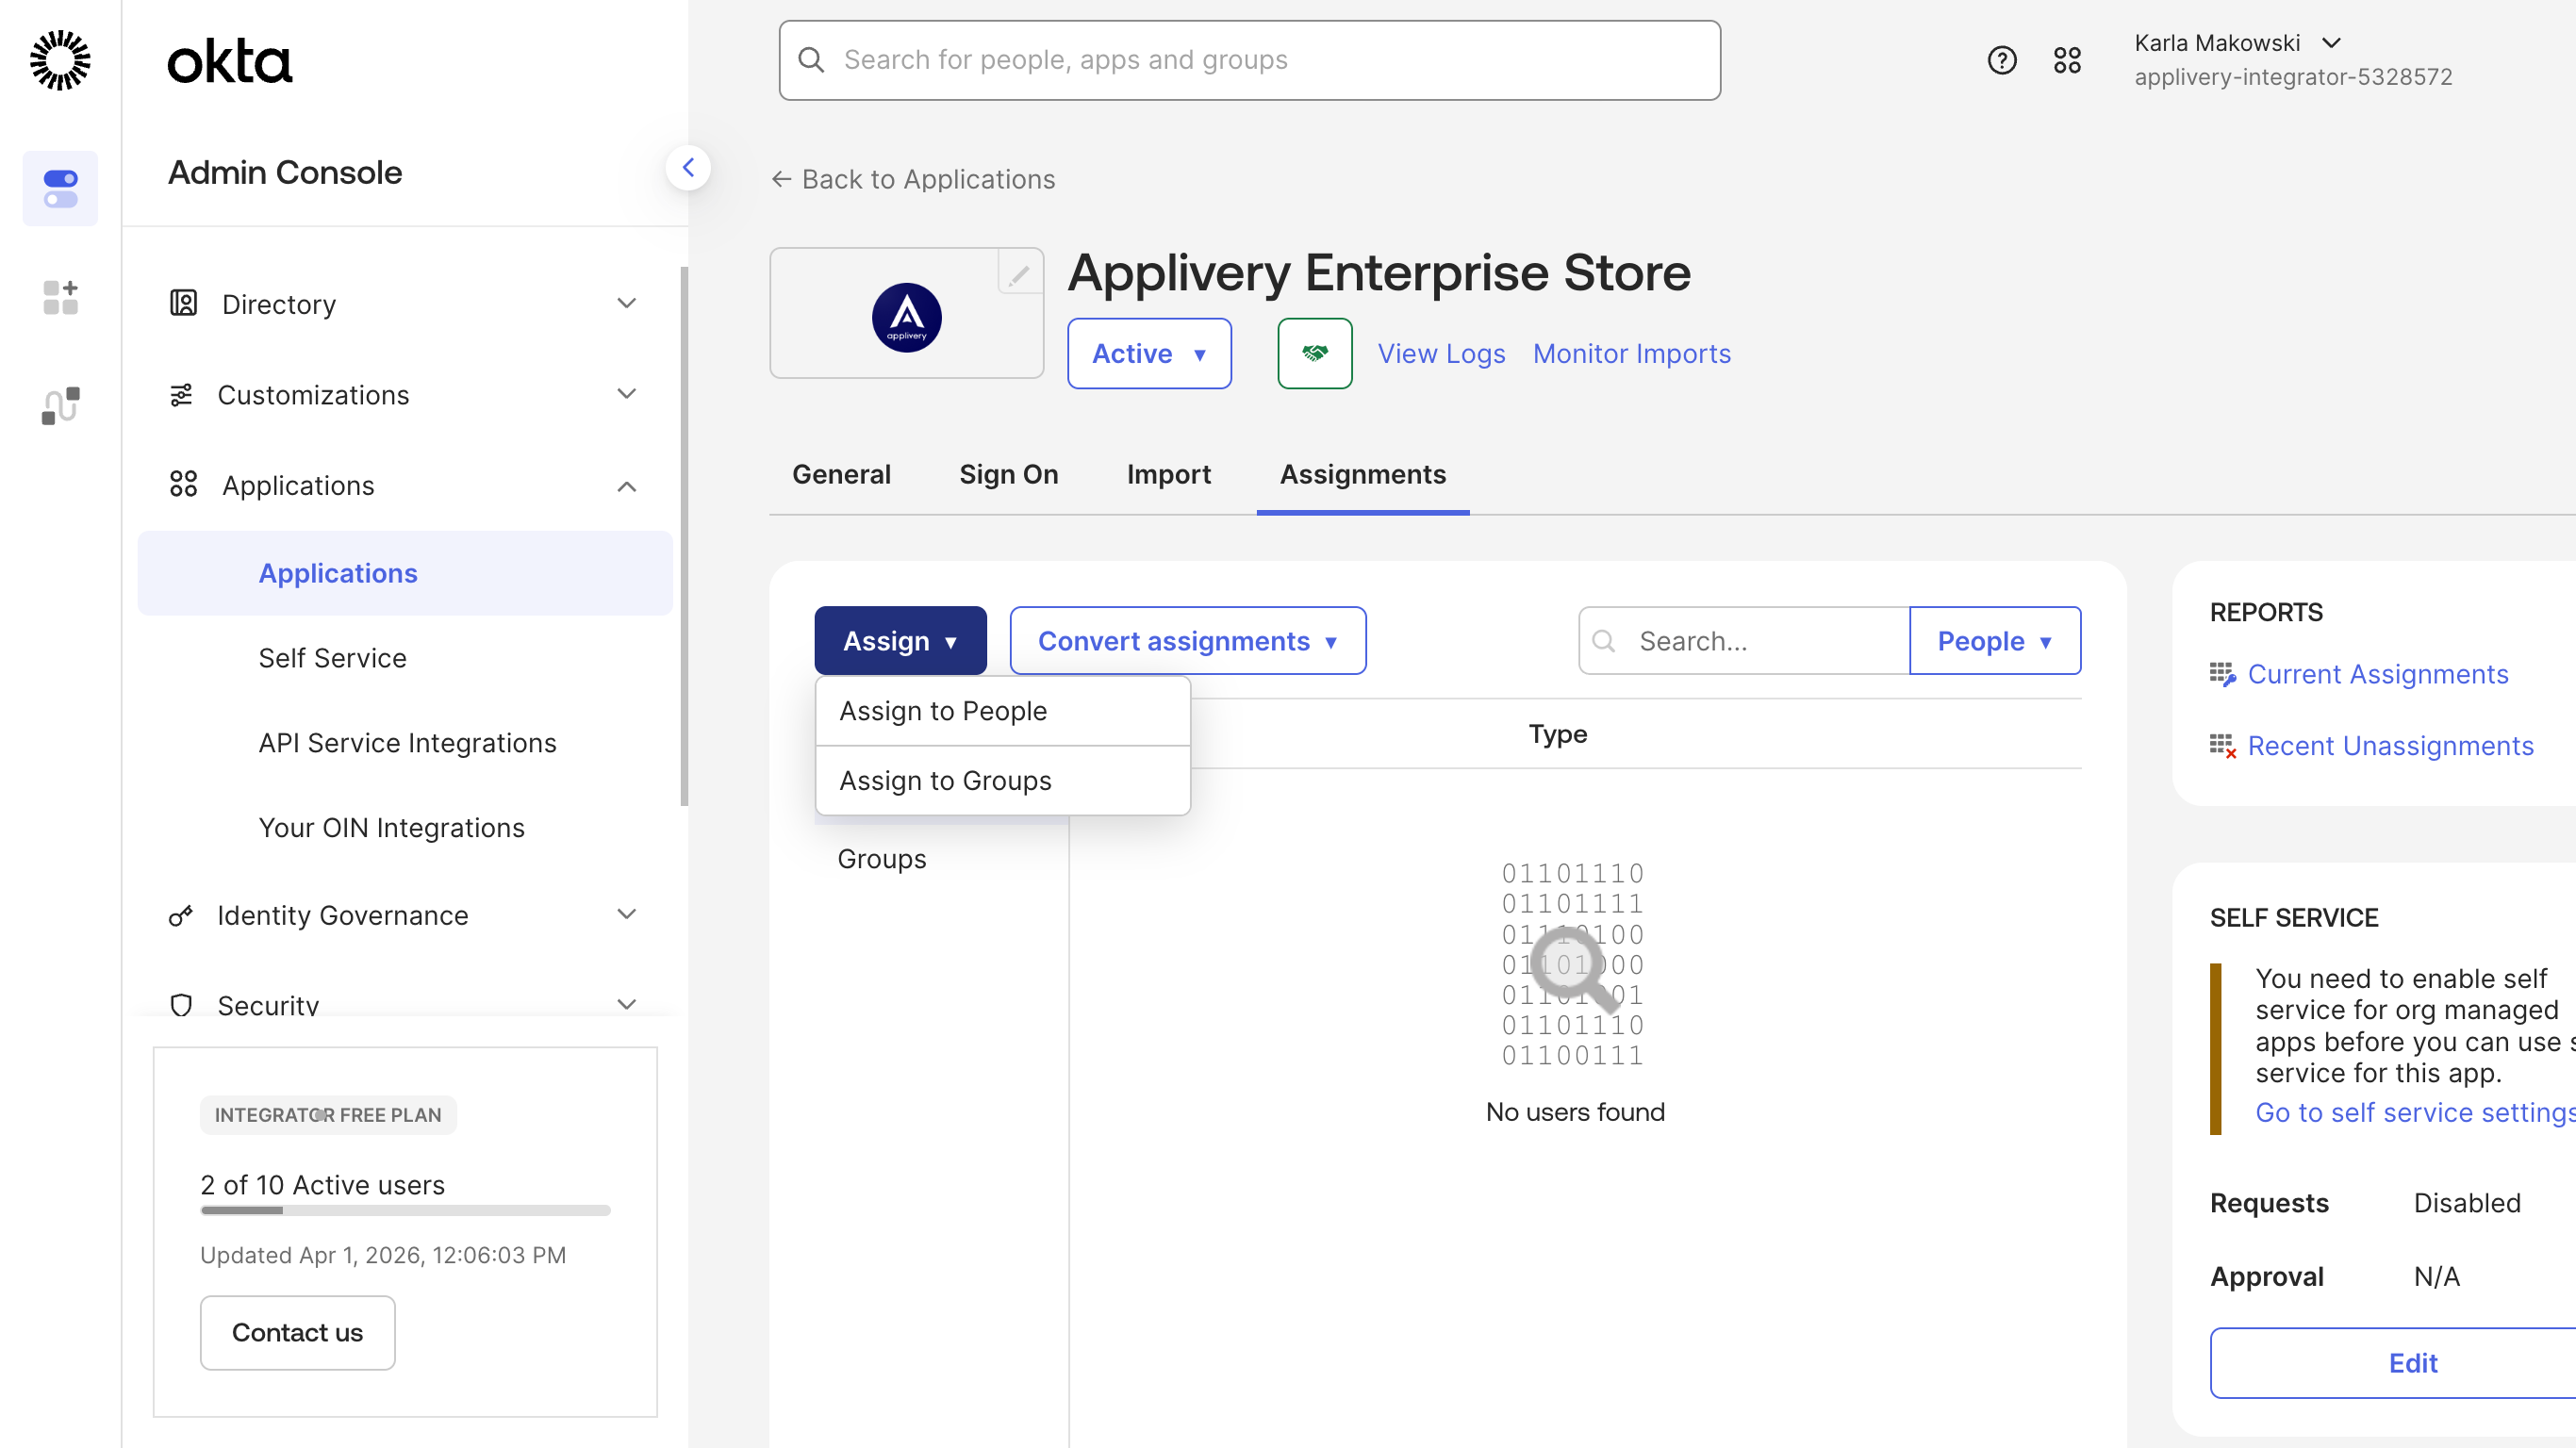The height and width of the screenshot is (1448, 2576).
Task: Click the Okta sunburst logo icon
Action: click(60, 60)
